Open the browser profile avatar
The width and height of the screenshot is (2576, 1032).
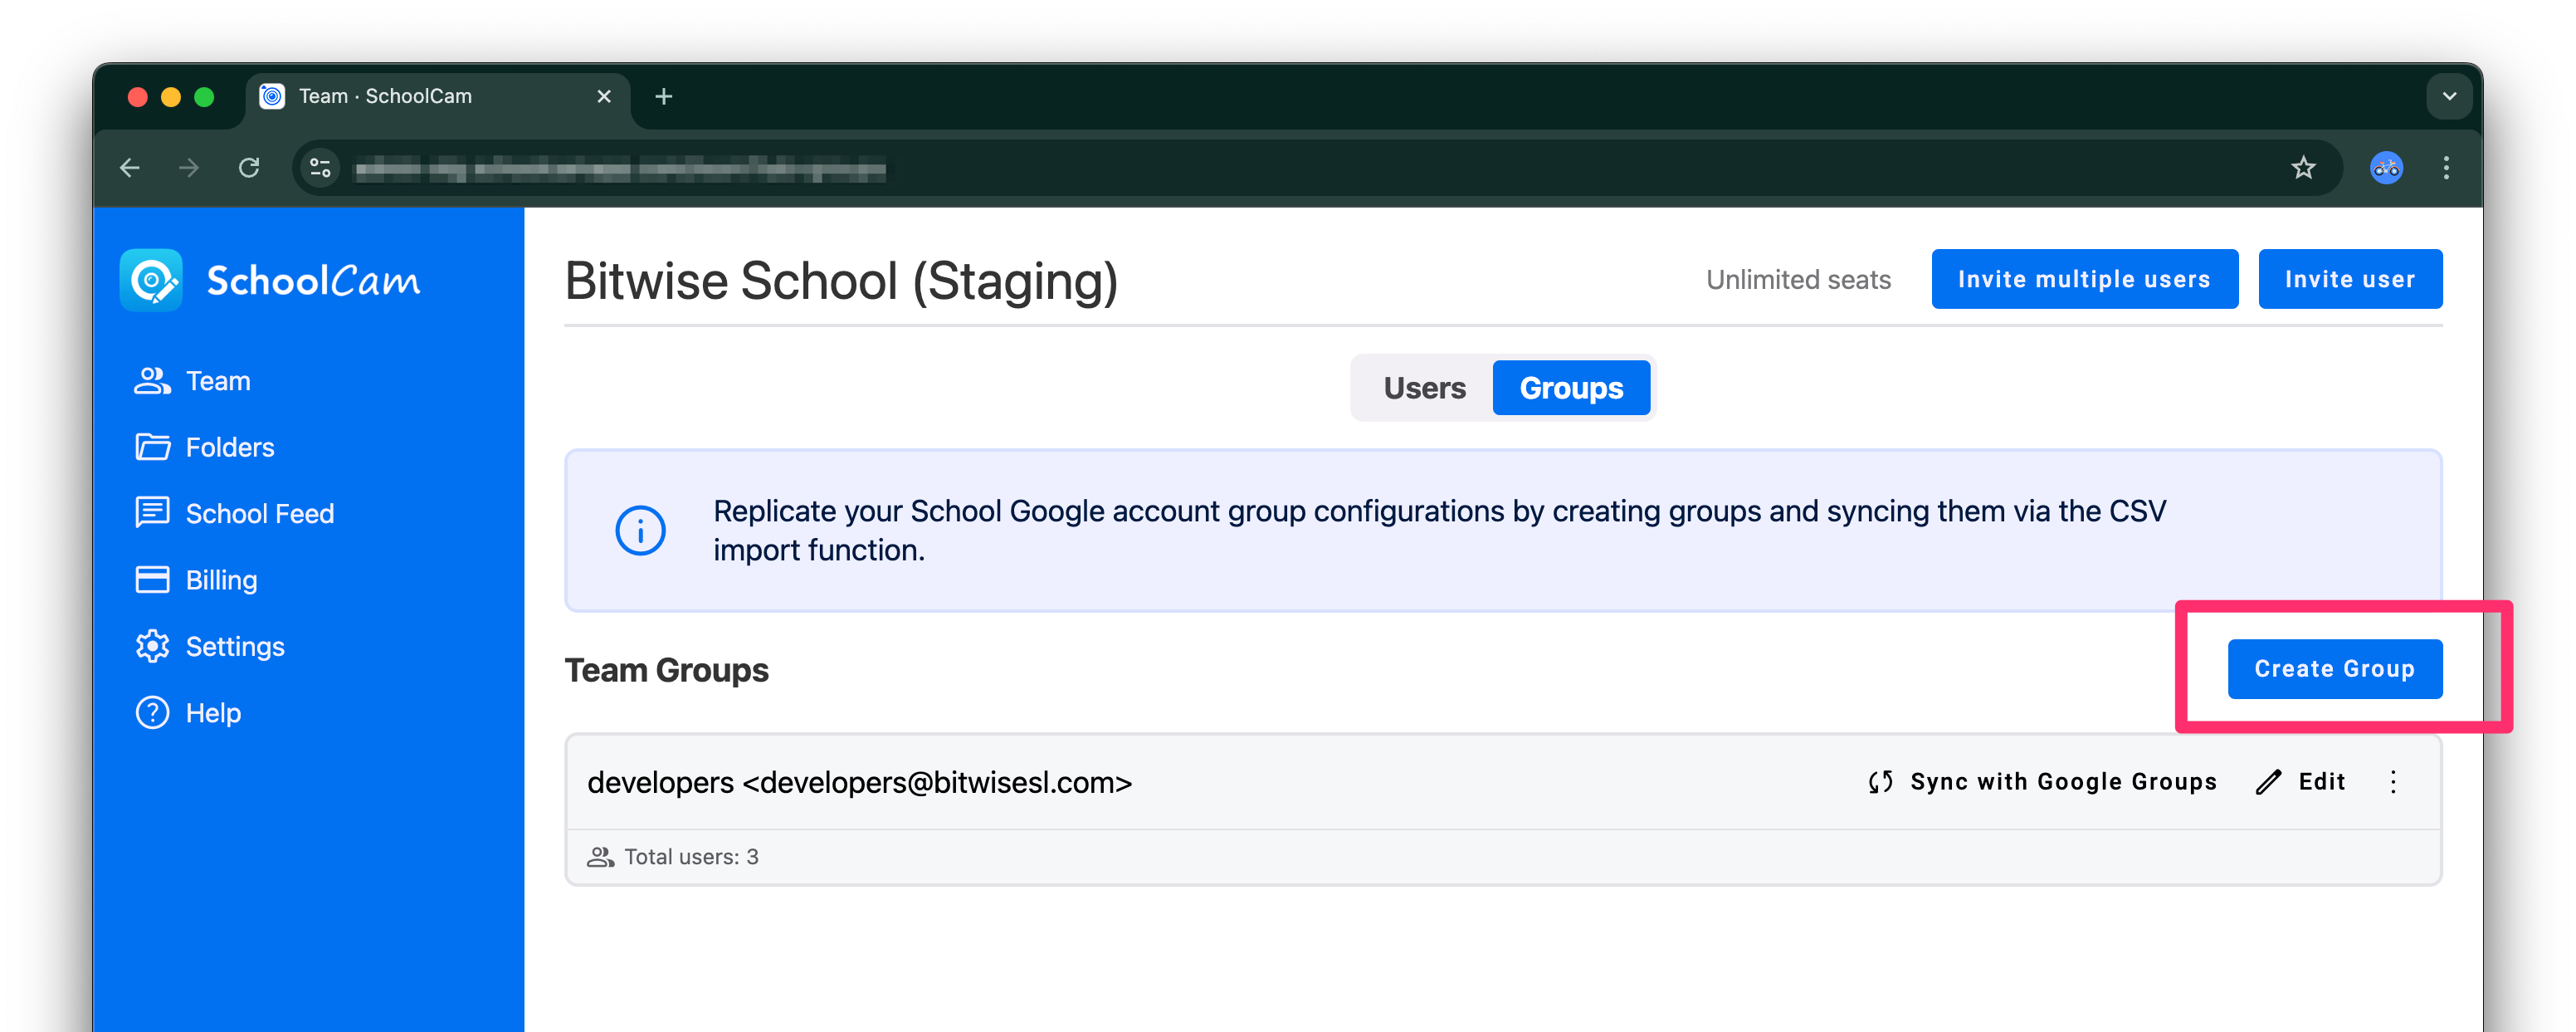click(x=2386, y=168)
